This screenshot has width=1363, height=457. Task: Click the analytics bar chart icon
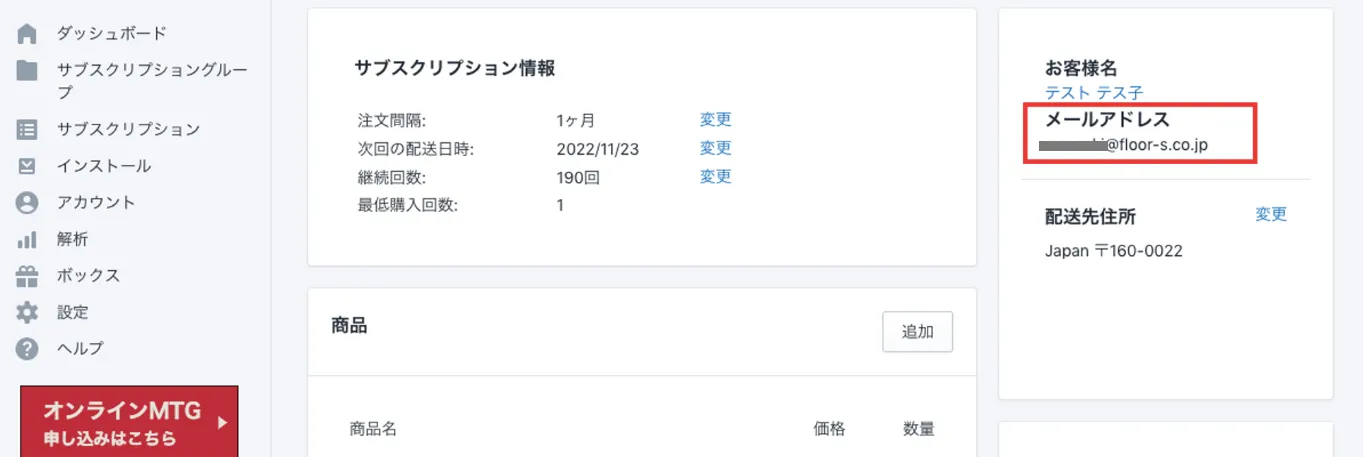(27, 240)
